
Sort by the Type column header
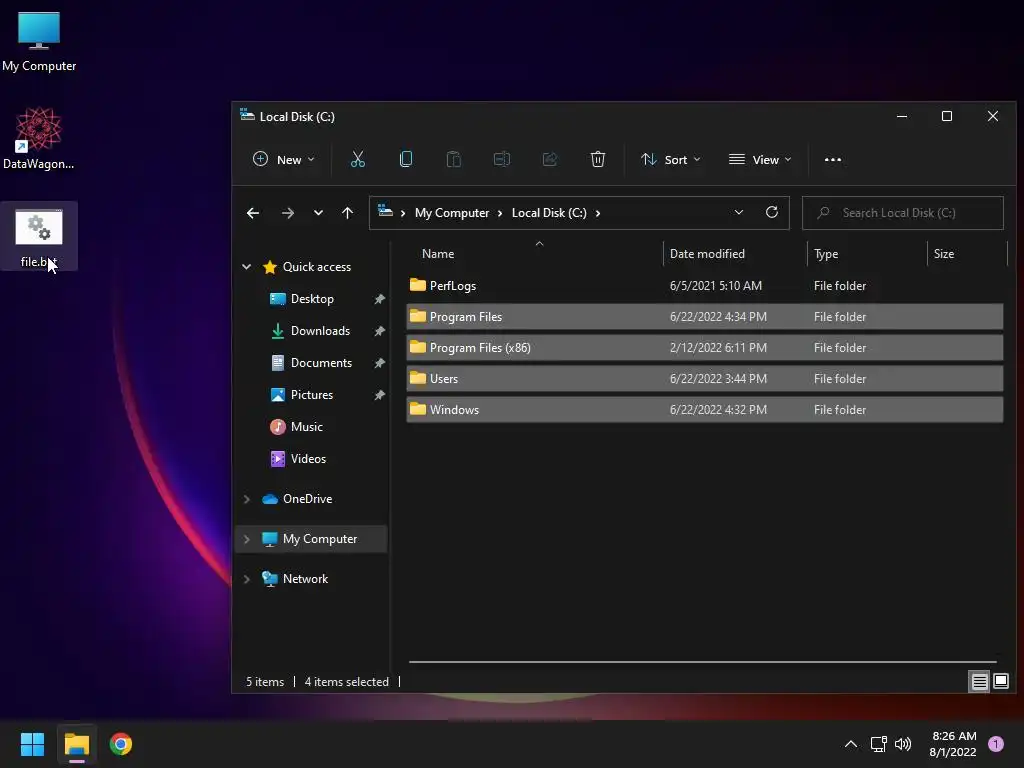coord(867,253)
